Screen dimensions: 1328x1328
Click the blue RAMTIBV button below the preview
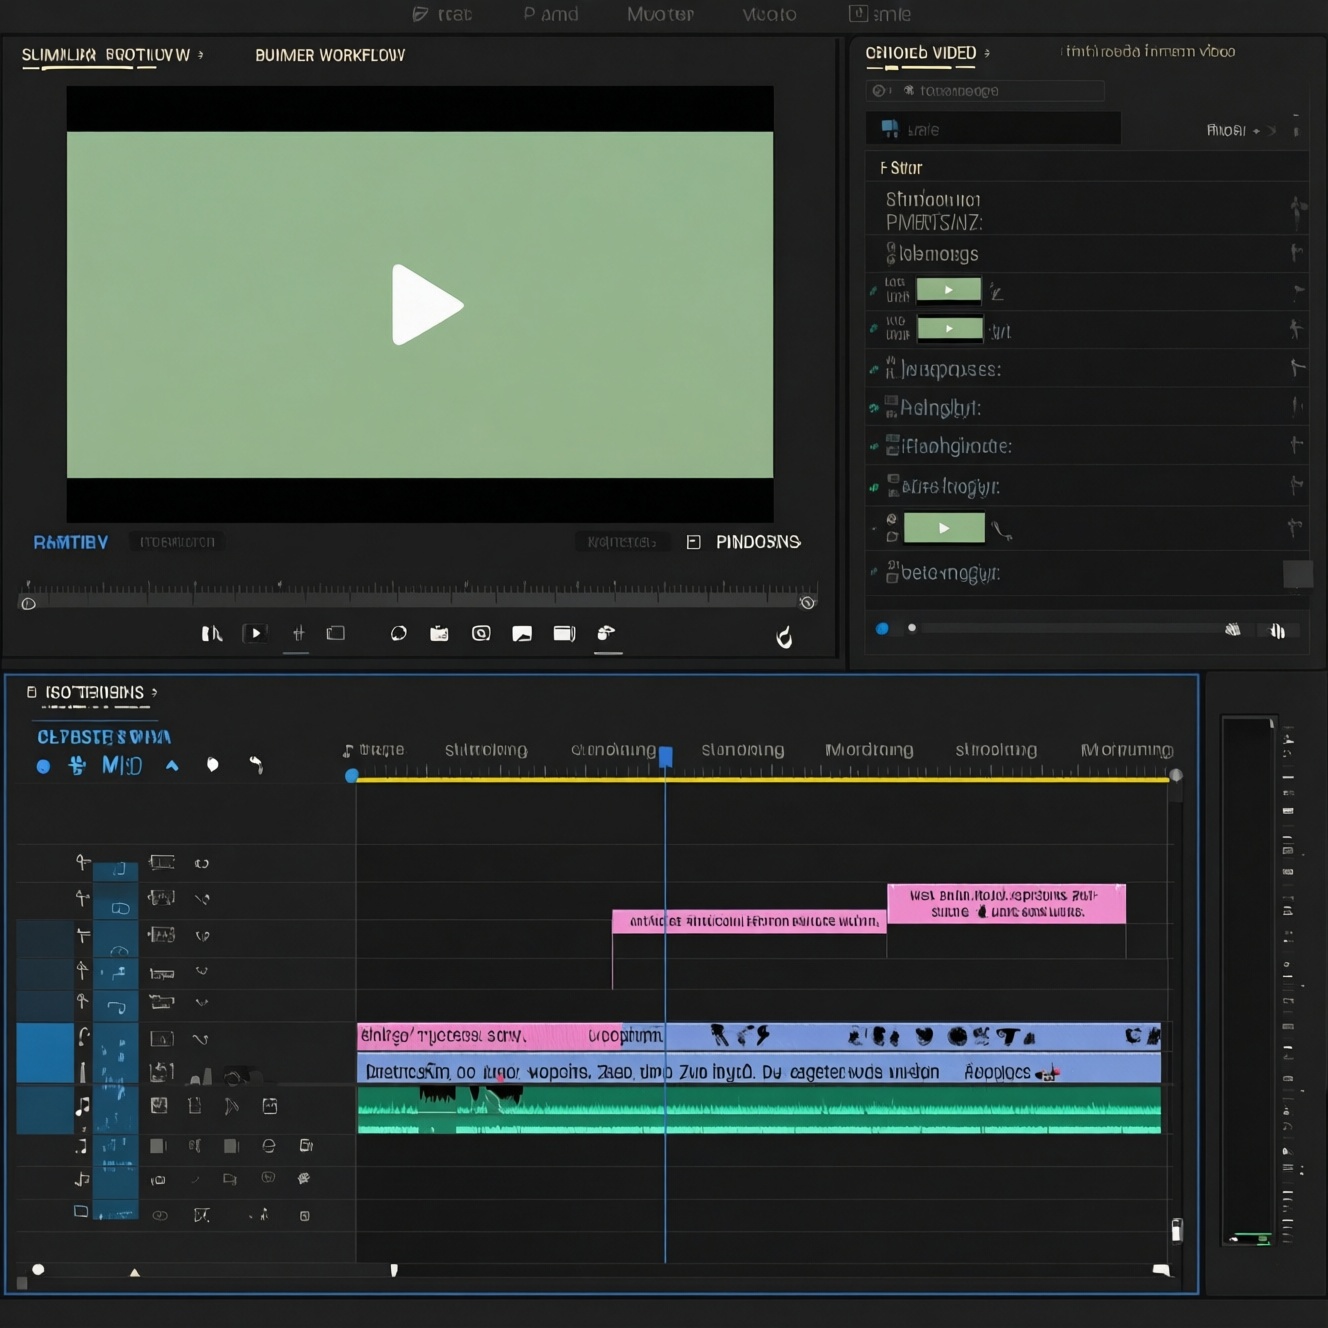coord(71,542)
